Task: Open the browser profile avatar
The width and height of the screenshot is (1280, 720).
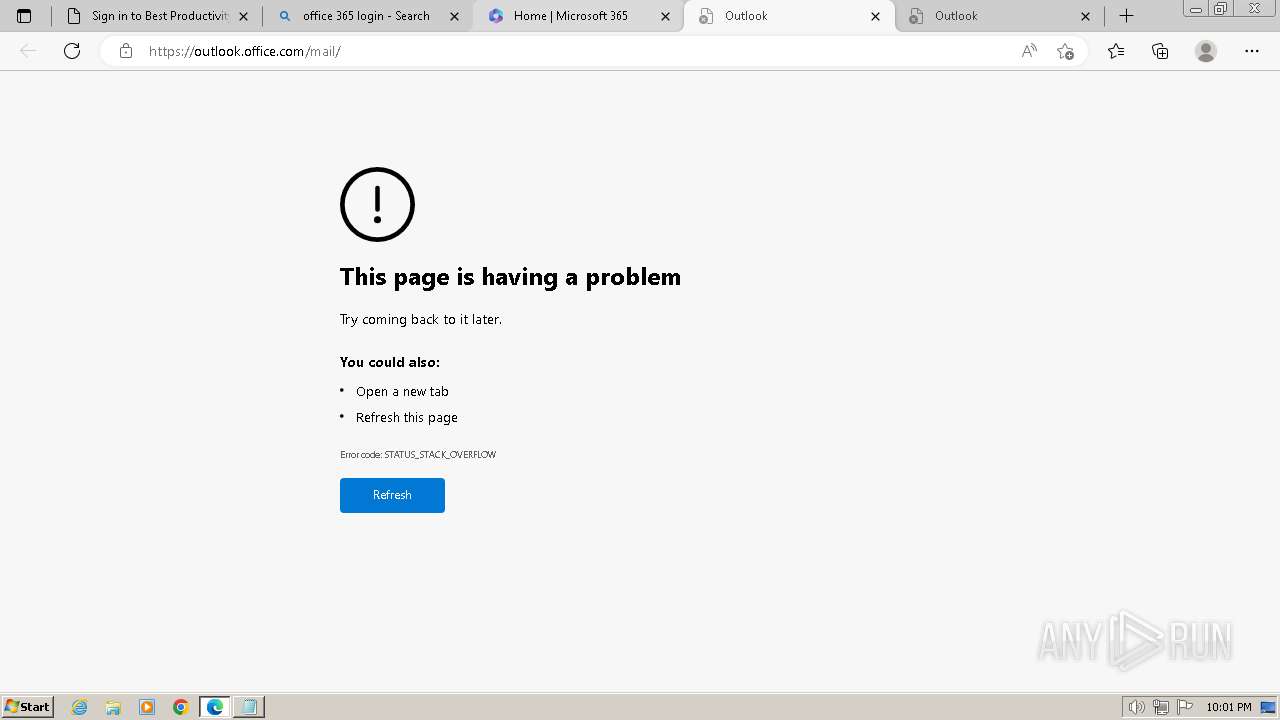Action: point(1206,51)
